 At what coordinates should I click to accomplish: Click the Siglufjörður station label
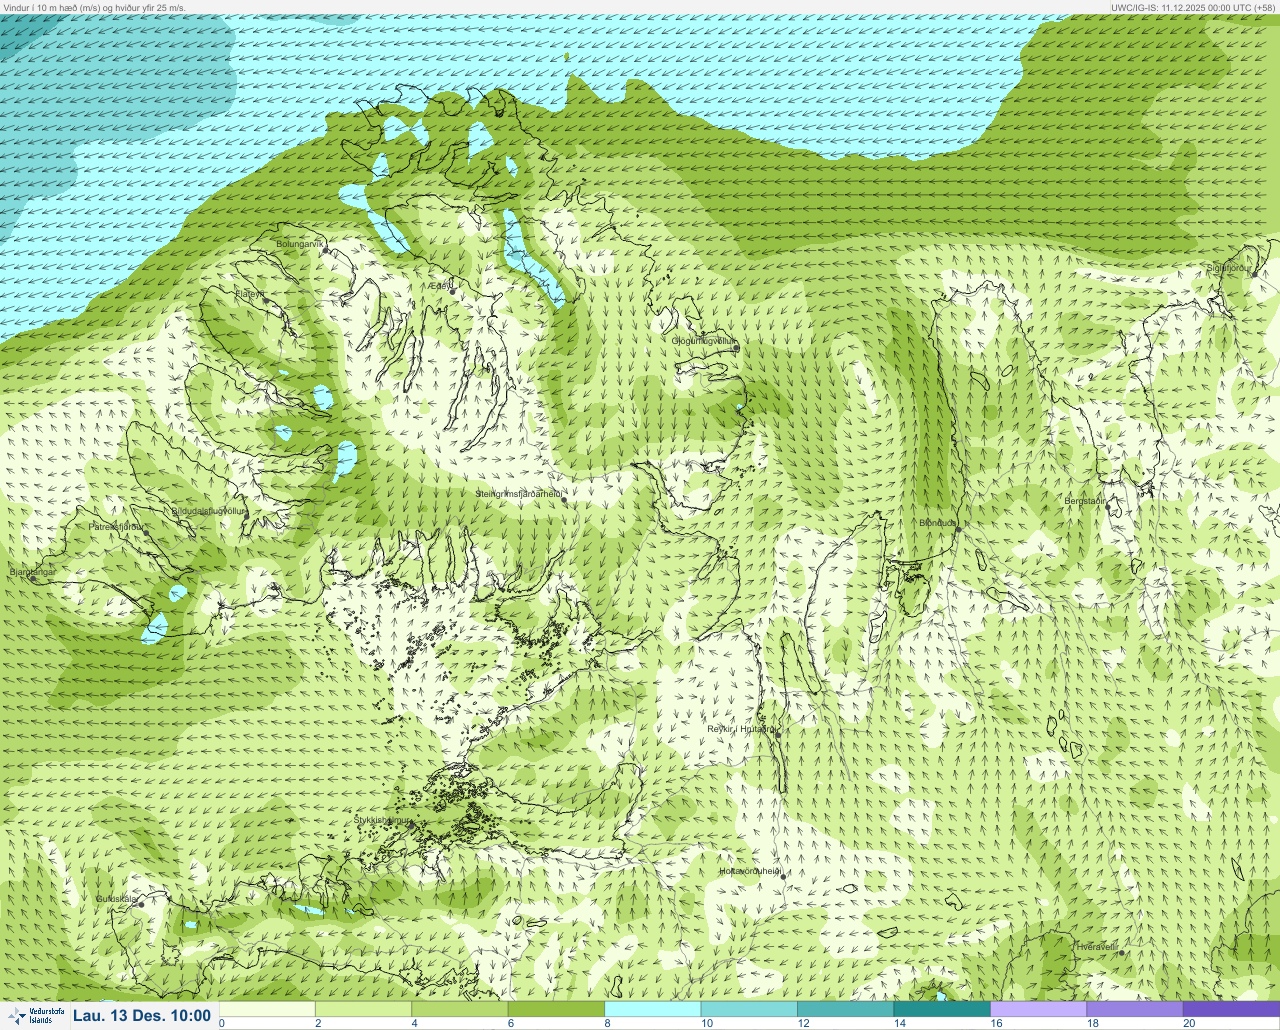pyautogui.click(x=1229, y=268)
